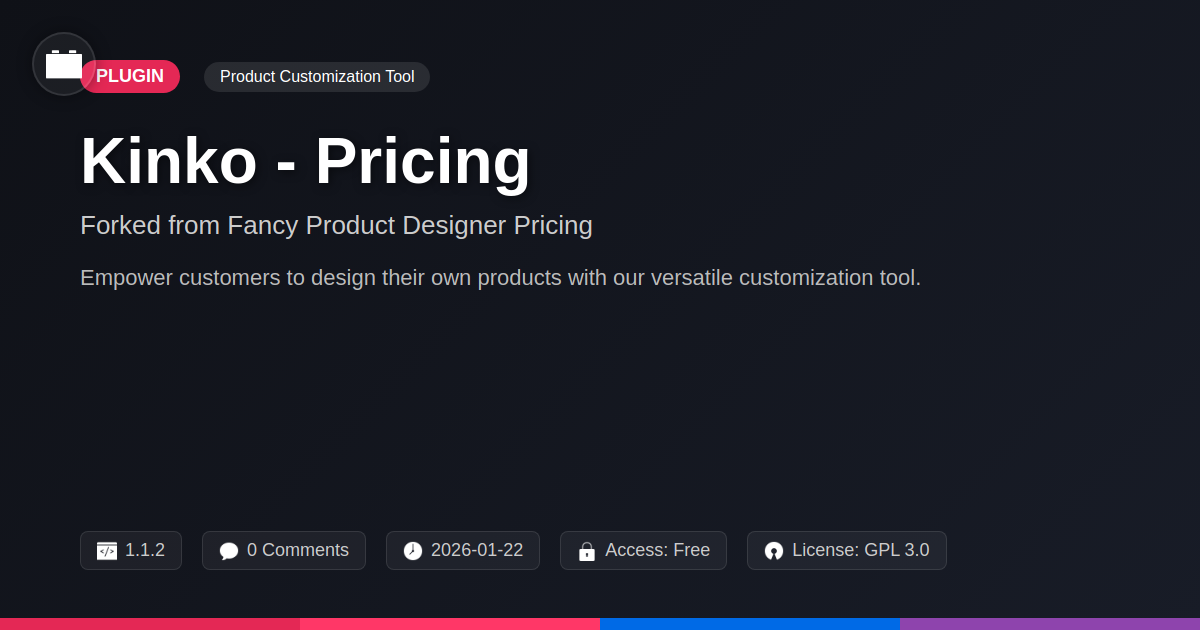Image resolution: width=1200 pixels, height=630 pixels.
Task: Click the Kinko - Pricing title
Action: pos(305,161)
